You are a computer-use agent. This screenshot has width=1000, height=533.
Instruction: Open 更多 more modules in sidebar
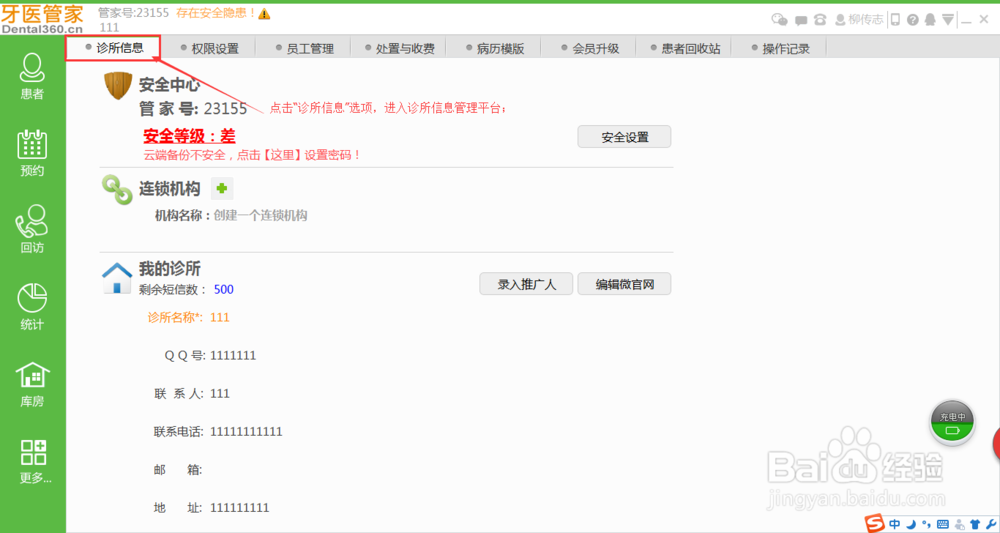(x=33, y=461)
